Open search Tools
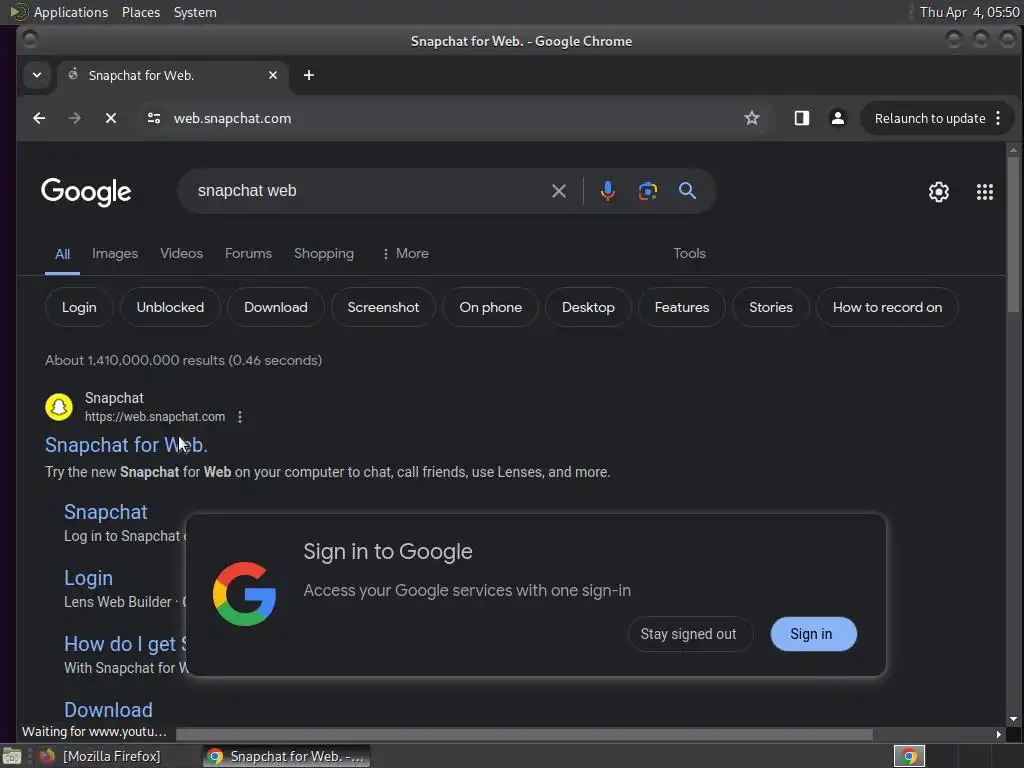Image resolution: width=1024 pixels, height=768 pixels. point(690,253)
